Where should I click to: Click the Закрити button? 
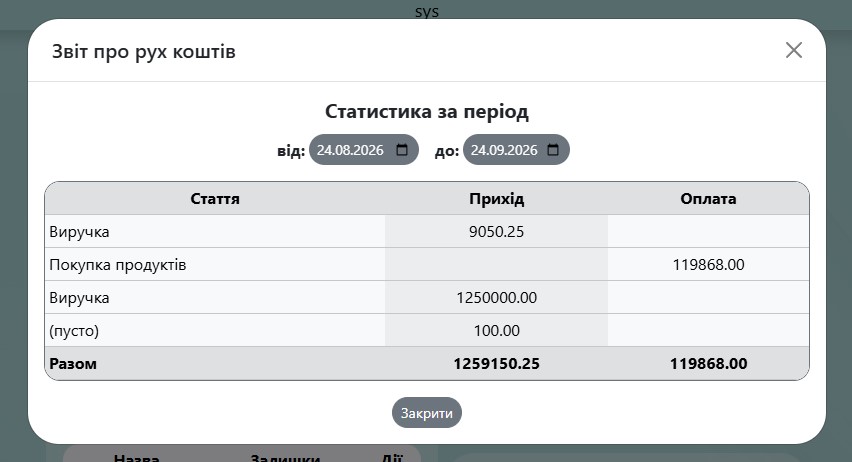point(427,413)
